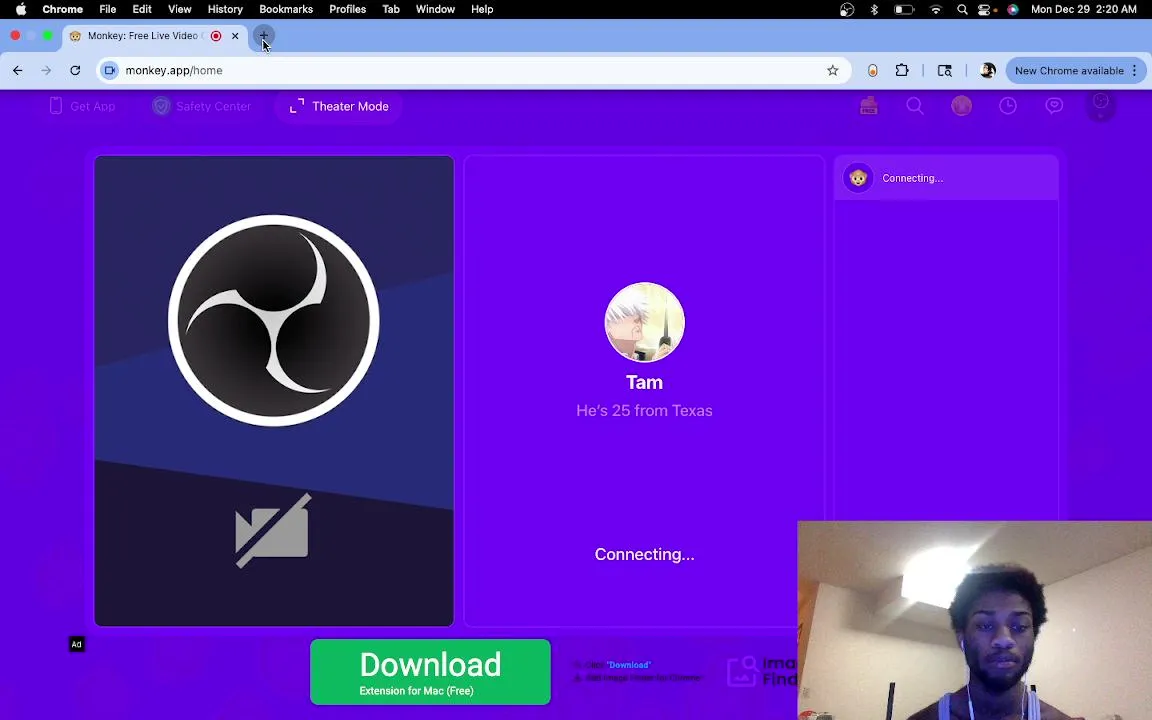1152x720 pixels.
Task: Click the OBS icon in macOS menu bar
Action: coord(846,9)
